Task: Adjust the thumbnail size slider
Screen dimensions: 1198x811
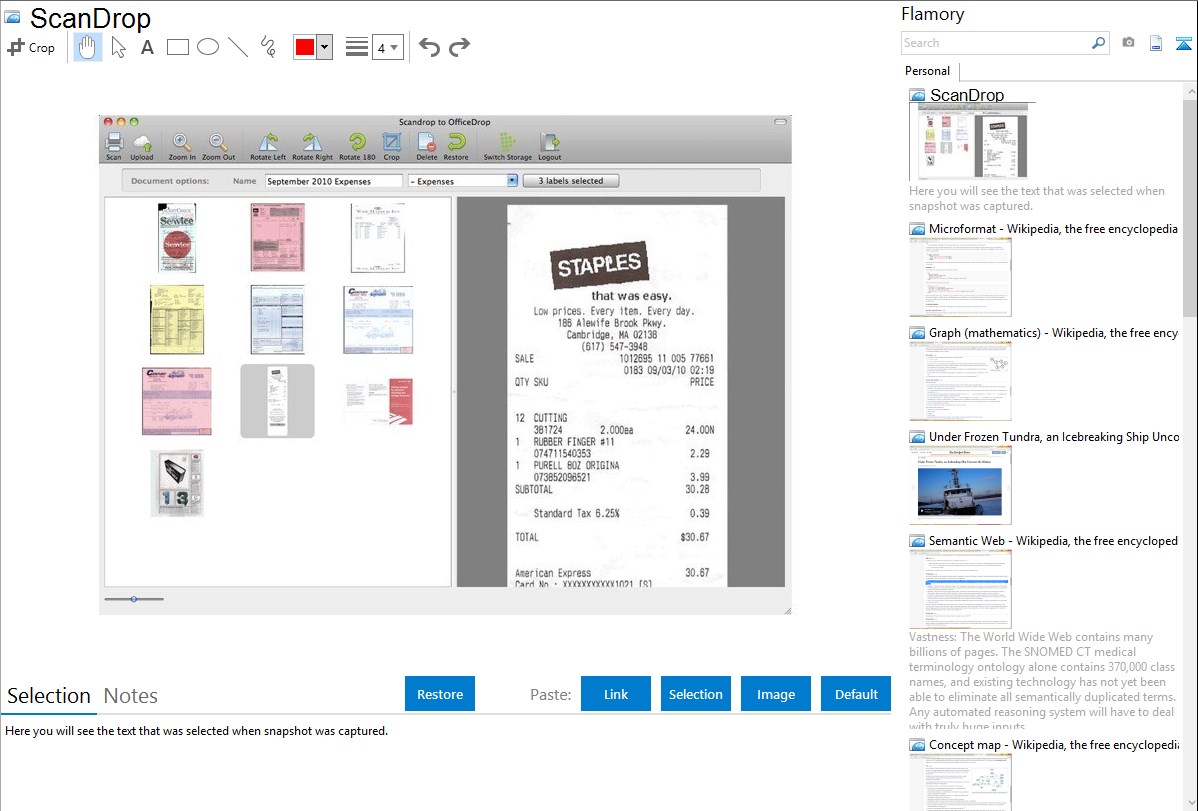Action: tap(134, 599)
